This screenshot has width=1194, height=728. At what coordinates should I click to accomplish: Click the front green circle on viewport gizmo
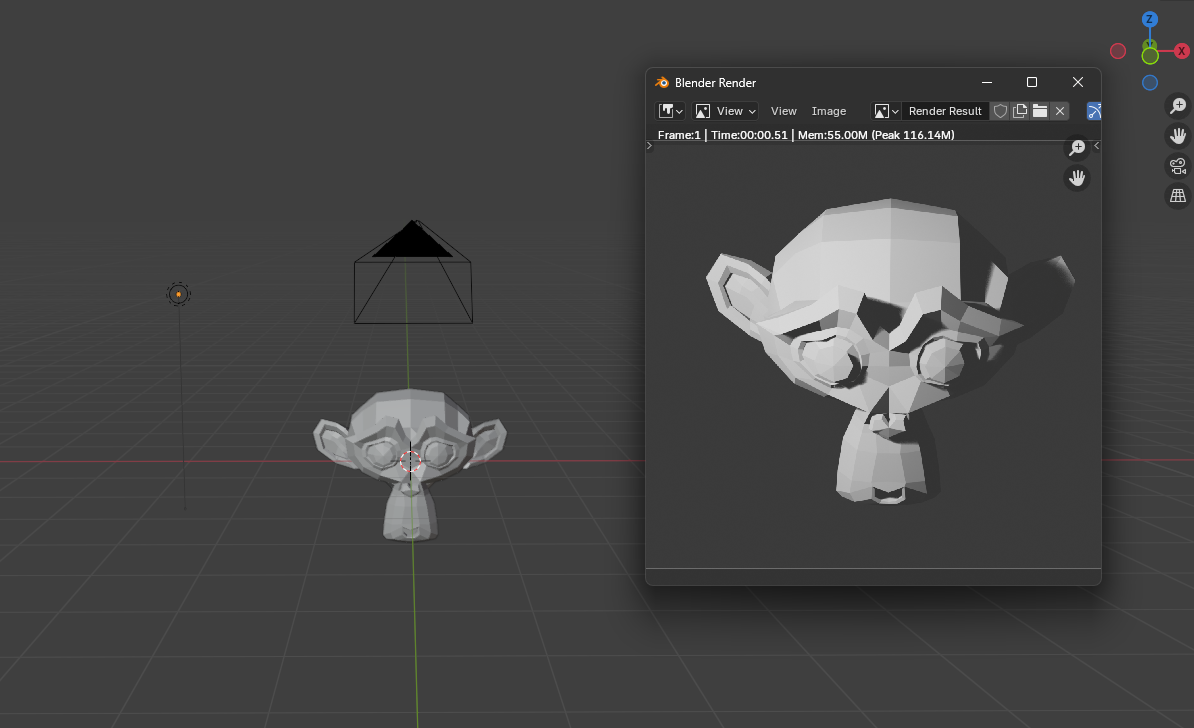[x=1150, y=55]
